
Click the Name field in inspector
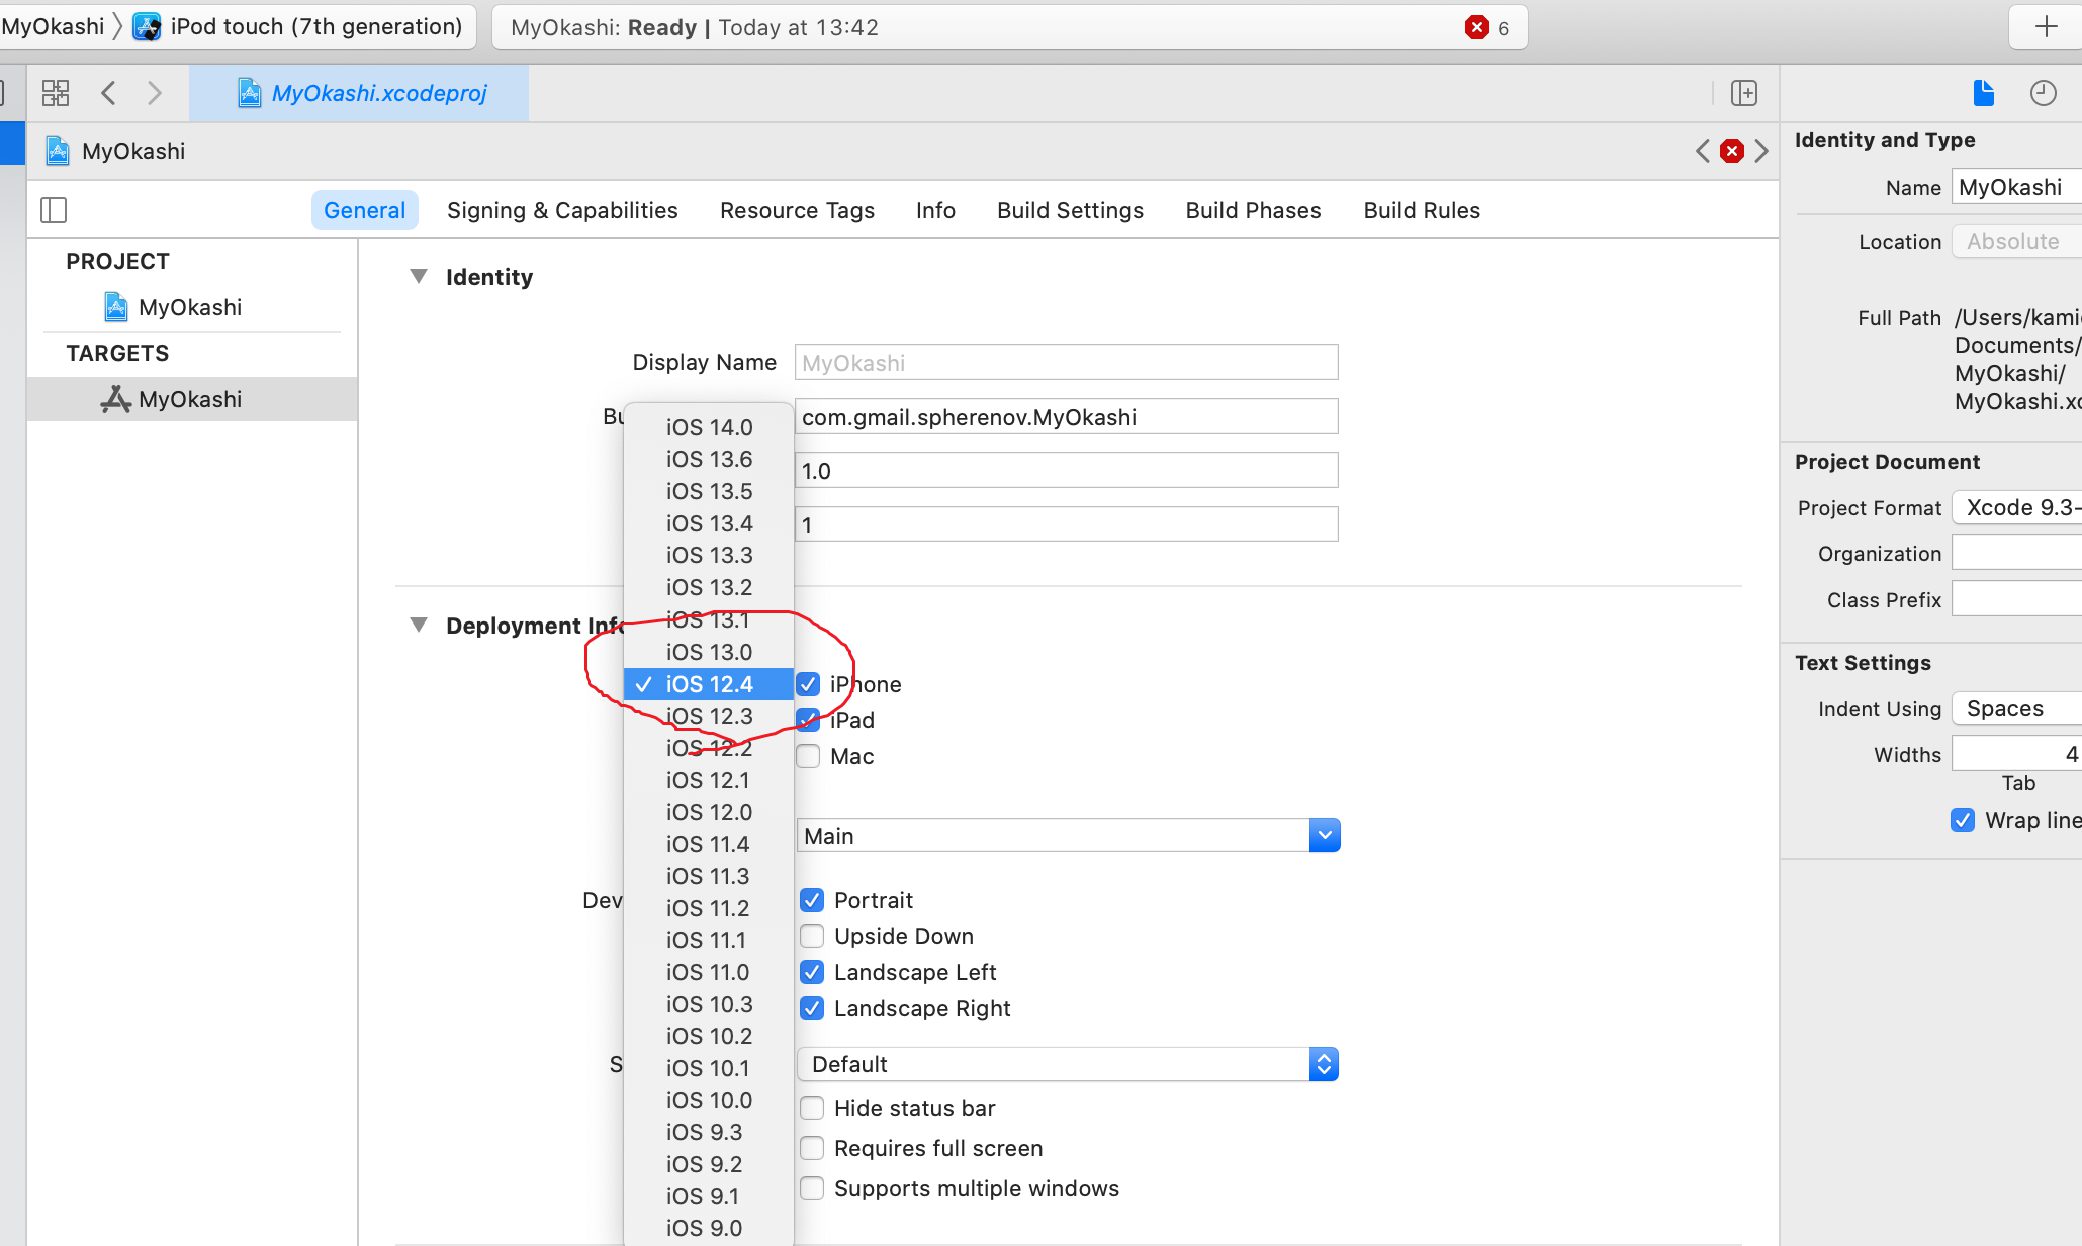[2017, 188]
